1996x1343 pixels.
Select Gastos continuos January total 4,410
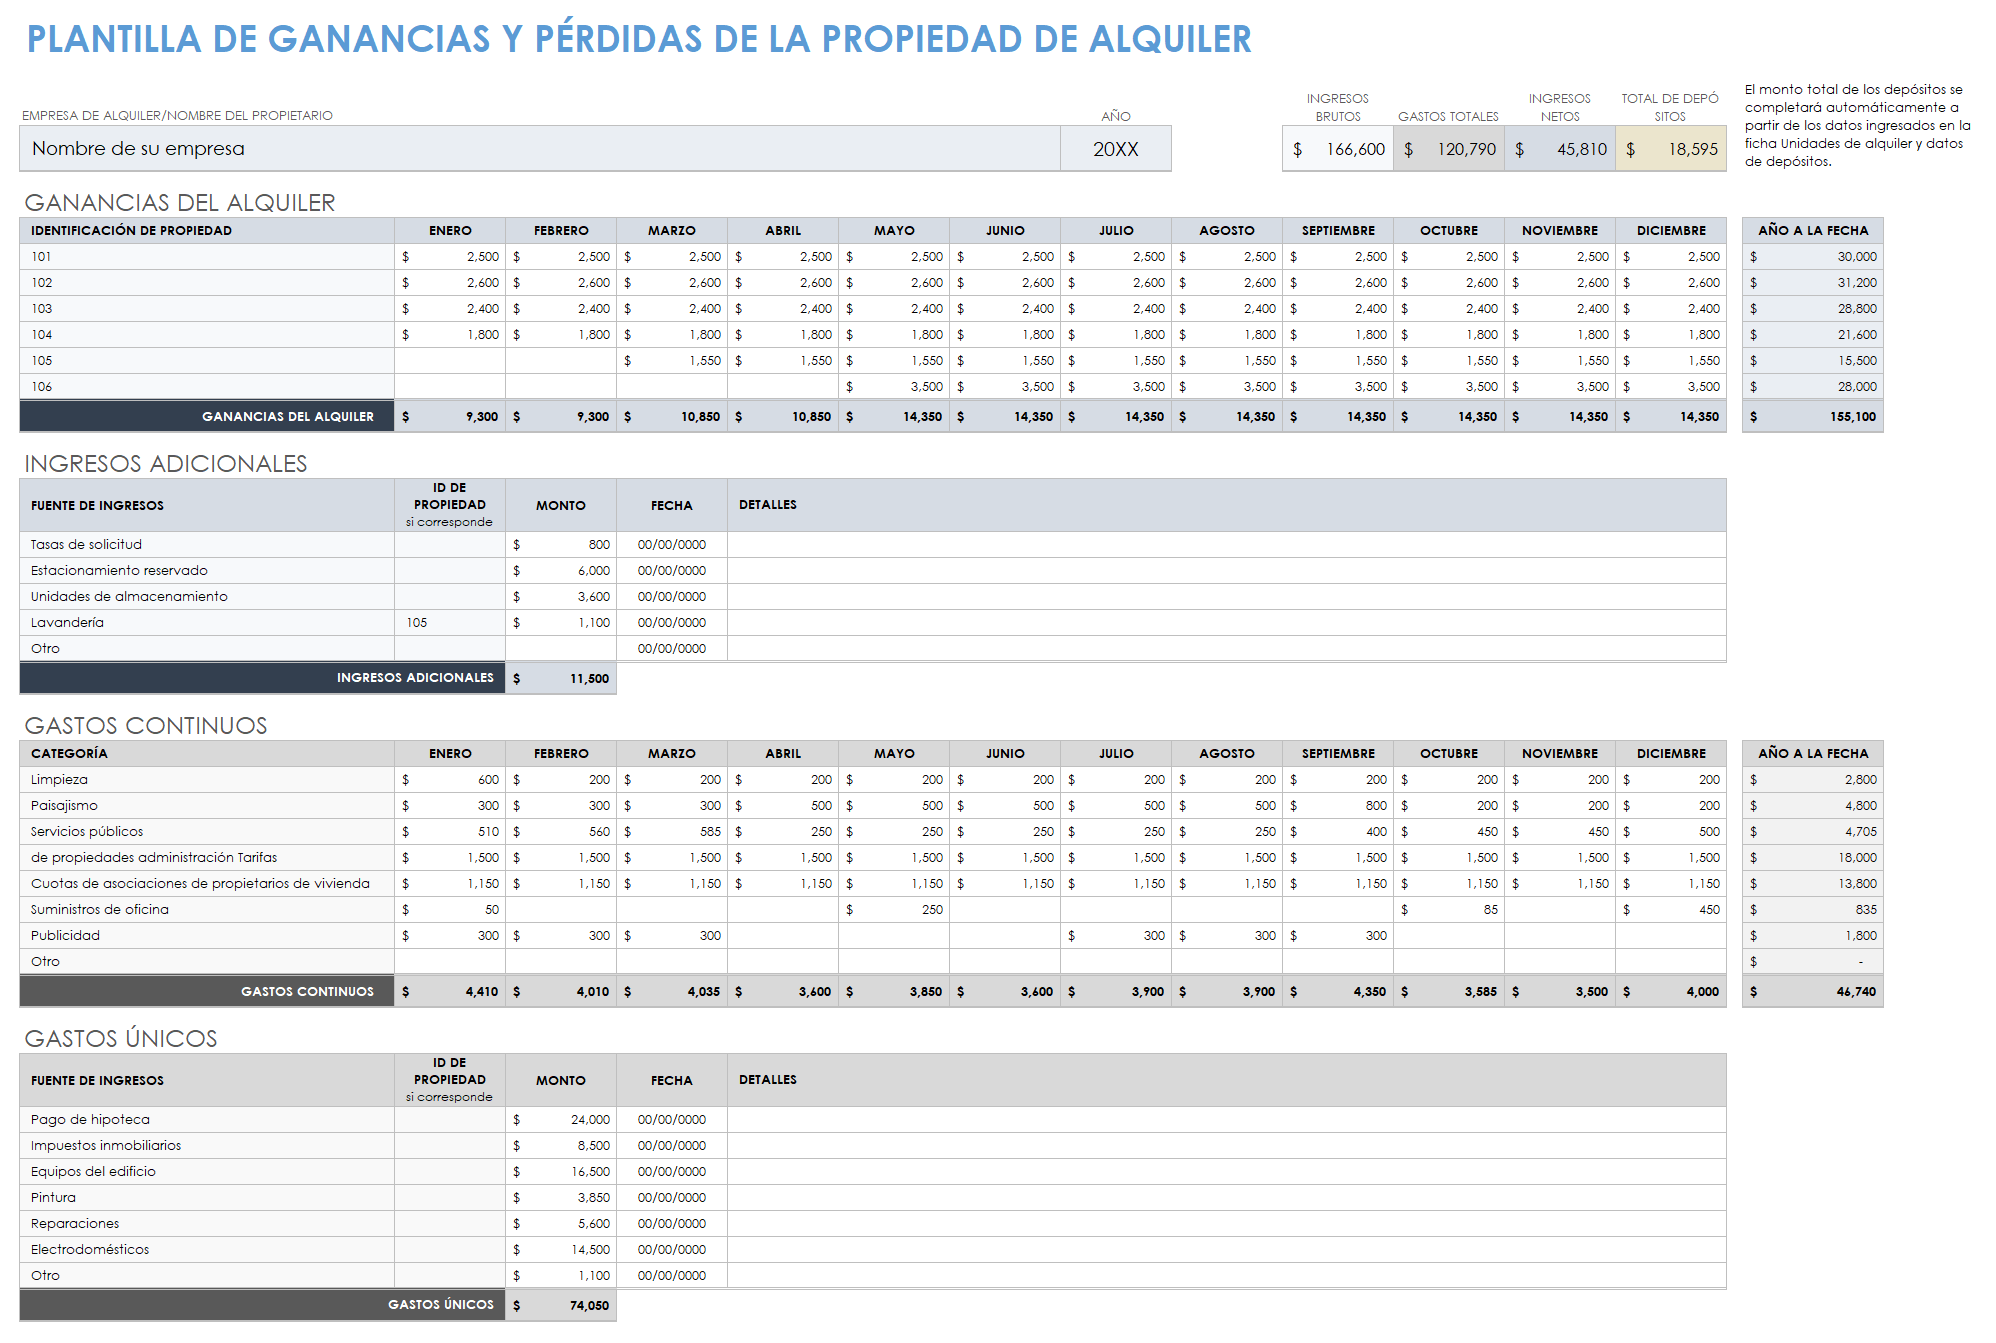point(450,992)
